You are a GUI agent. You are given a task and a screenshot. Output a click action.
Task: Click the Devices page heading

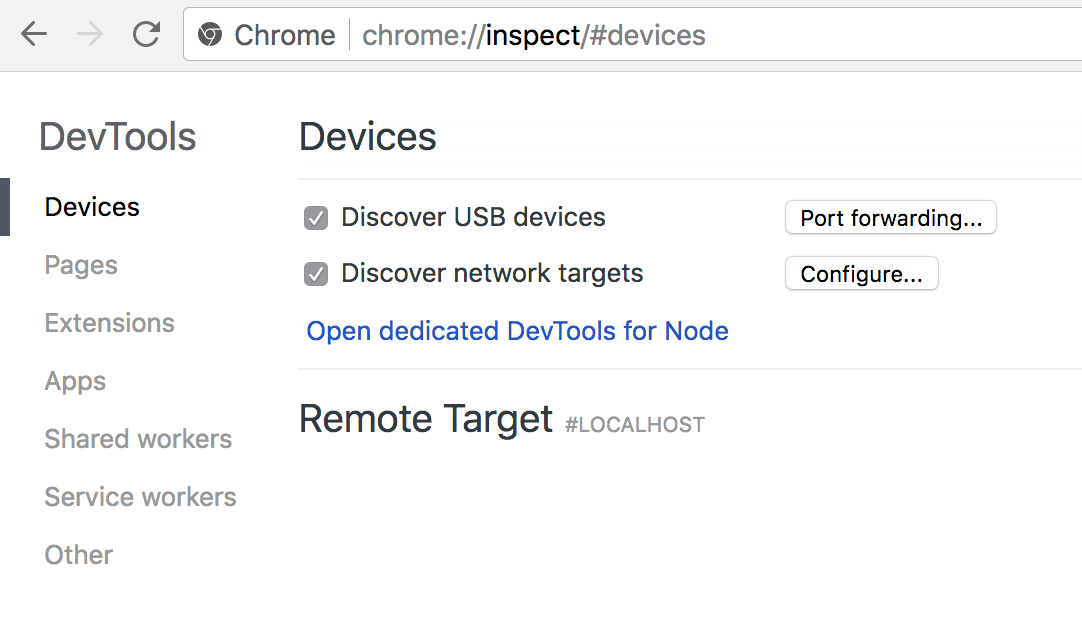tap(367, 137)
